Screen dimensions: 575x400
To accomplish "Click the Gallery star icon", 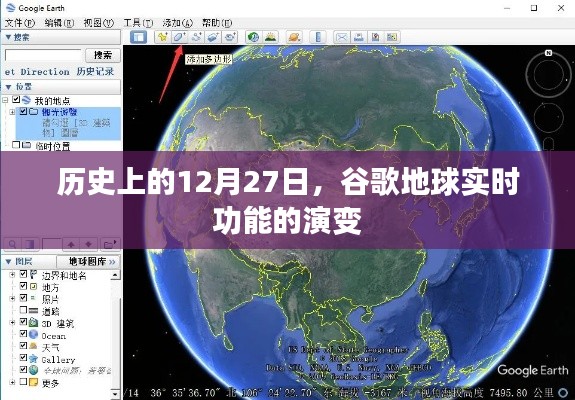I will (33, 358).
